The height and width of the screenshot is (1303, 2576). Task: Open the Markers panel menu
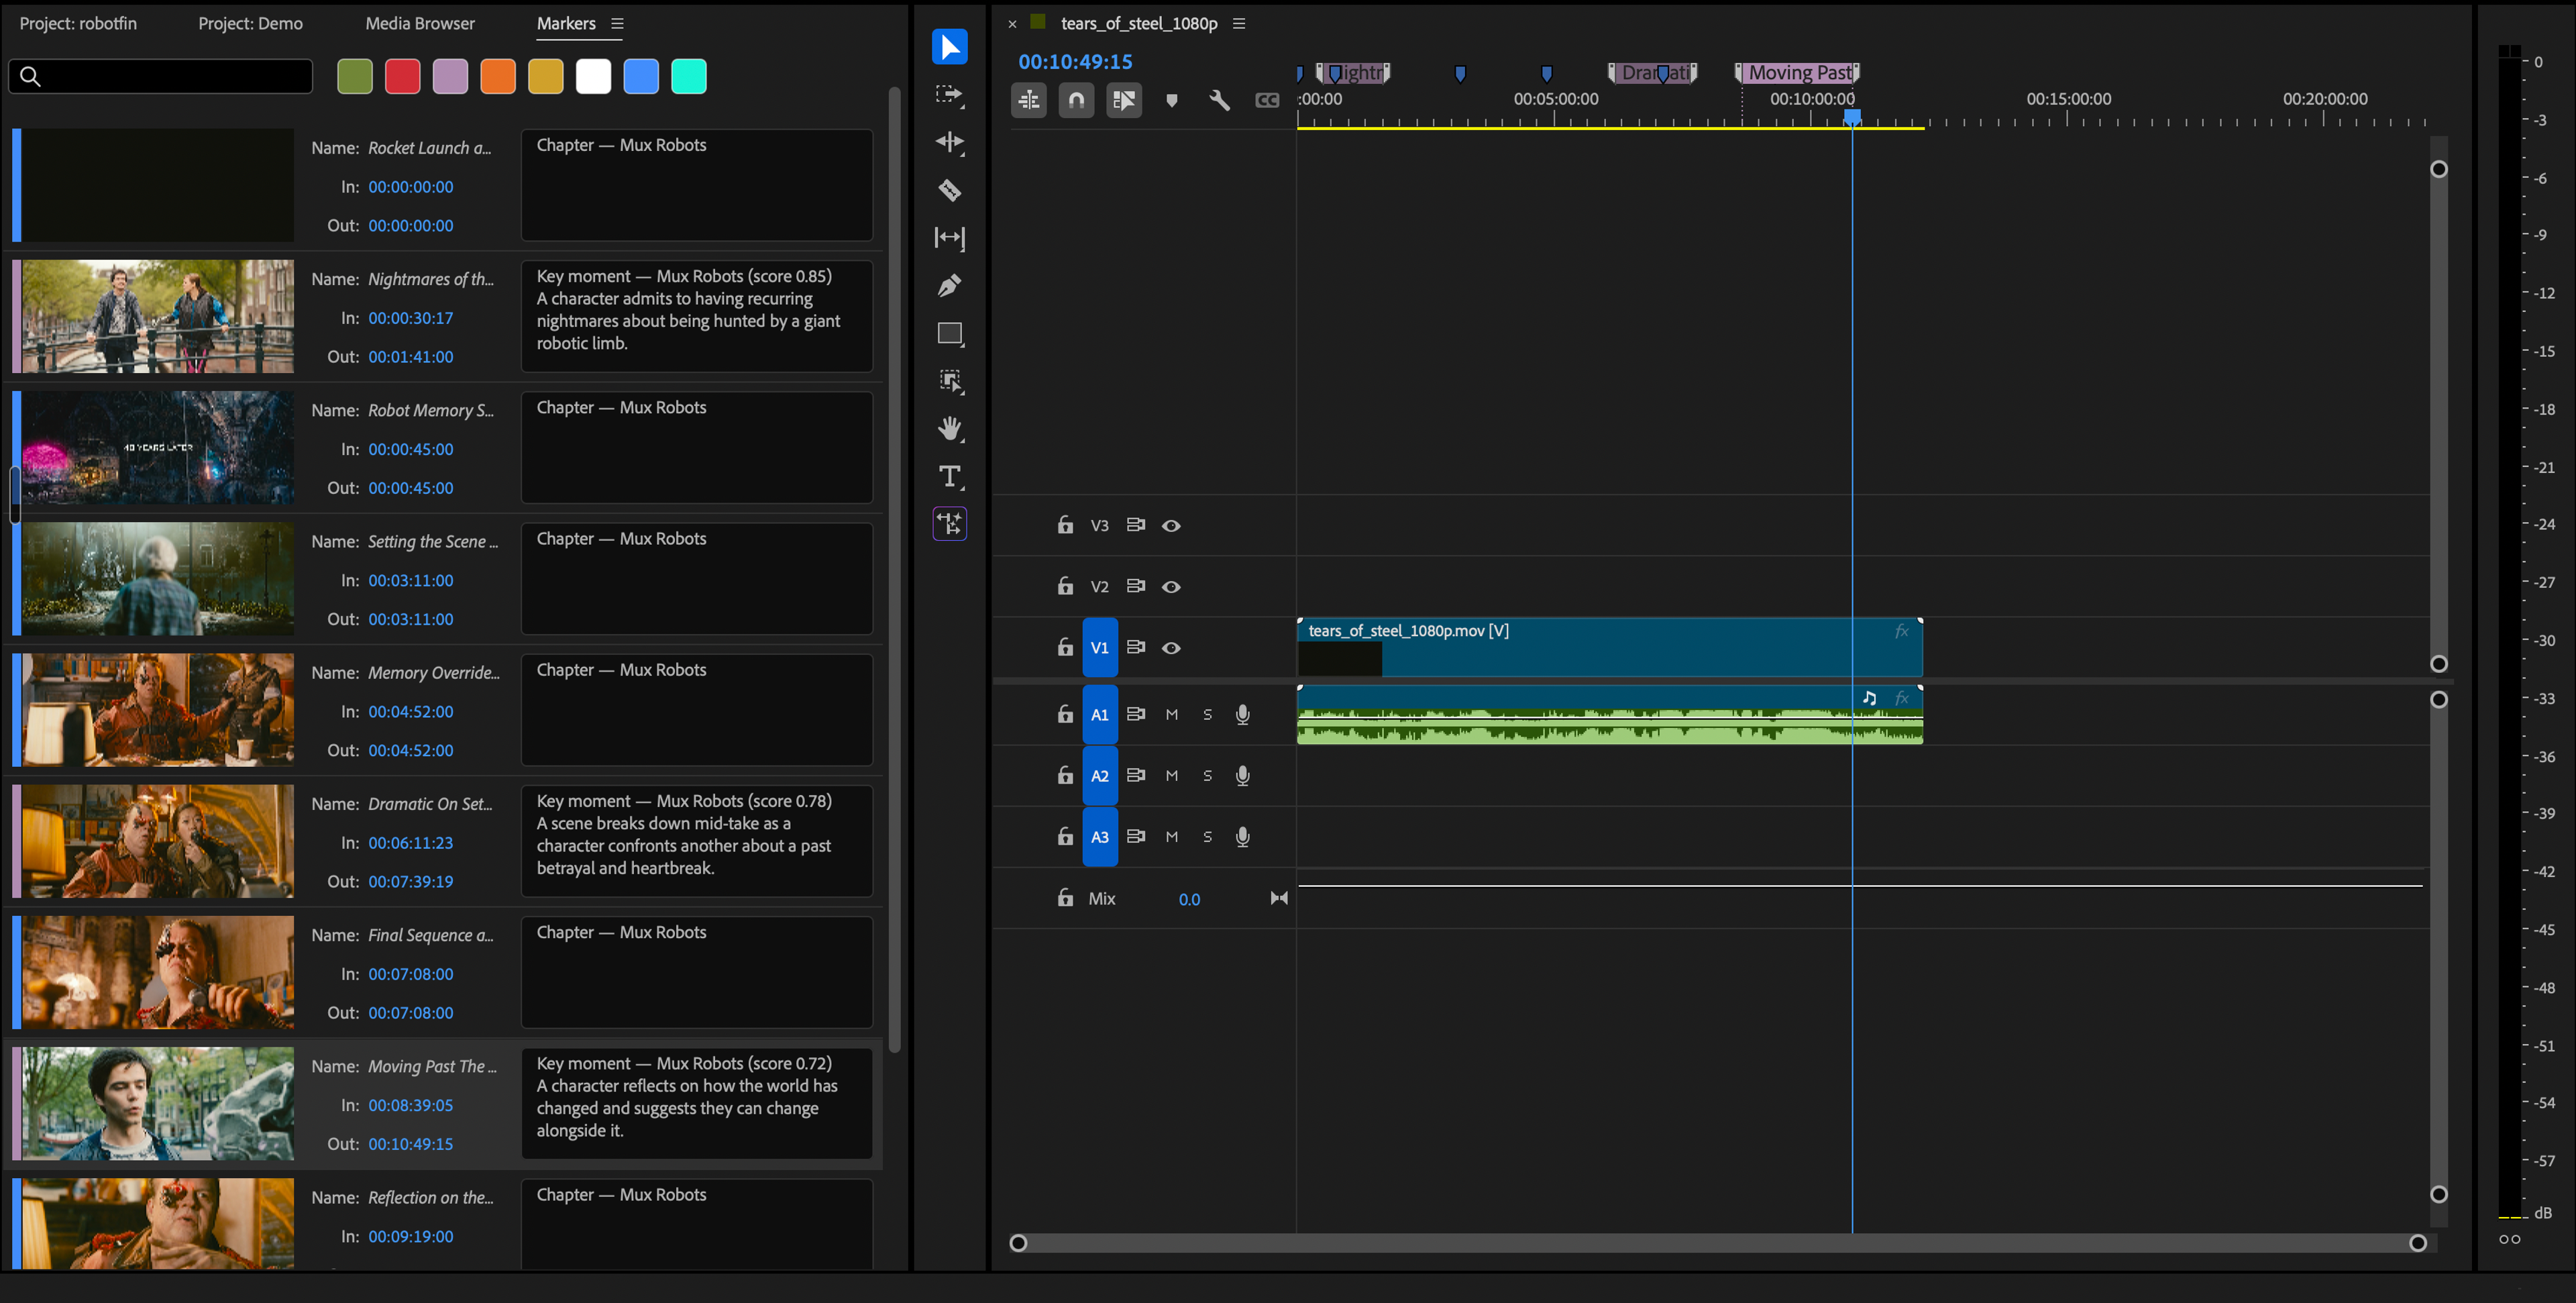pyautogui.click(x=617, y=24)
